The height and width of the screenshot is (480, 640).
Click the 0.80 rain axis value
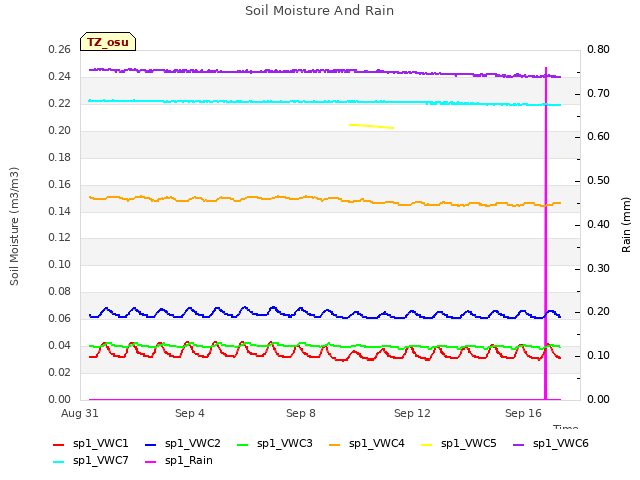[598, 49]
